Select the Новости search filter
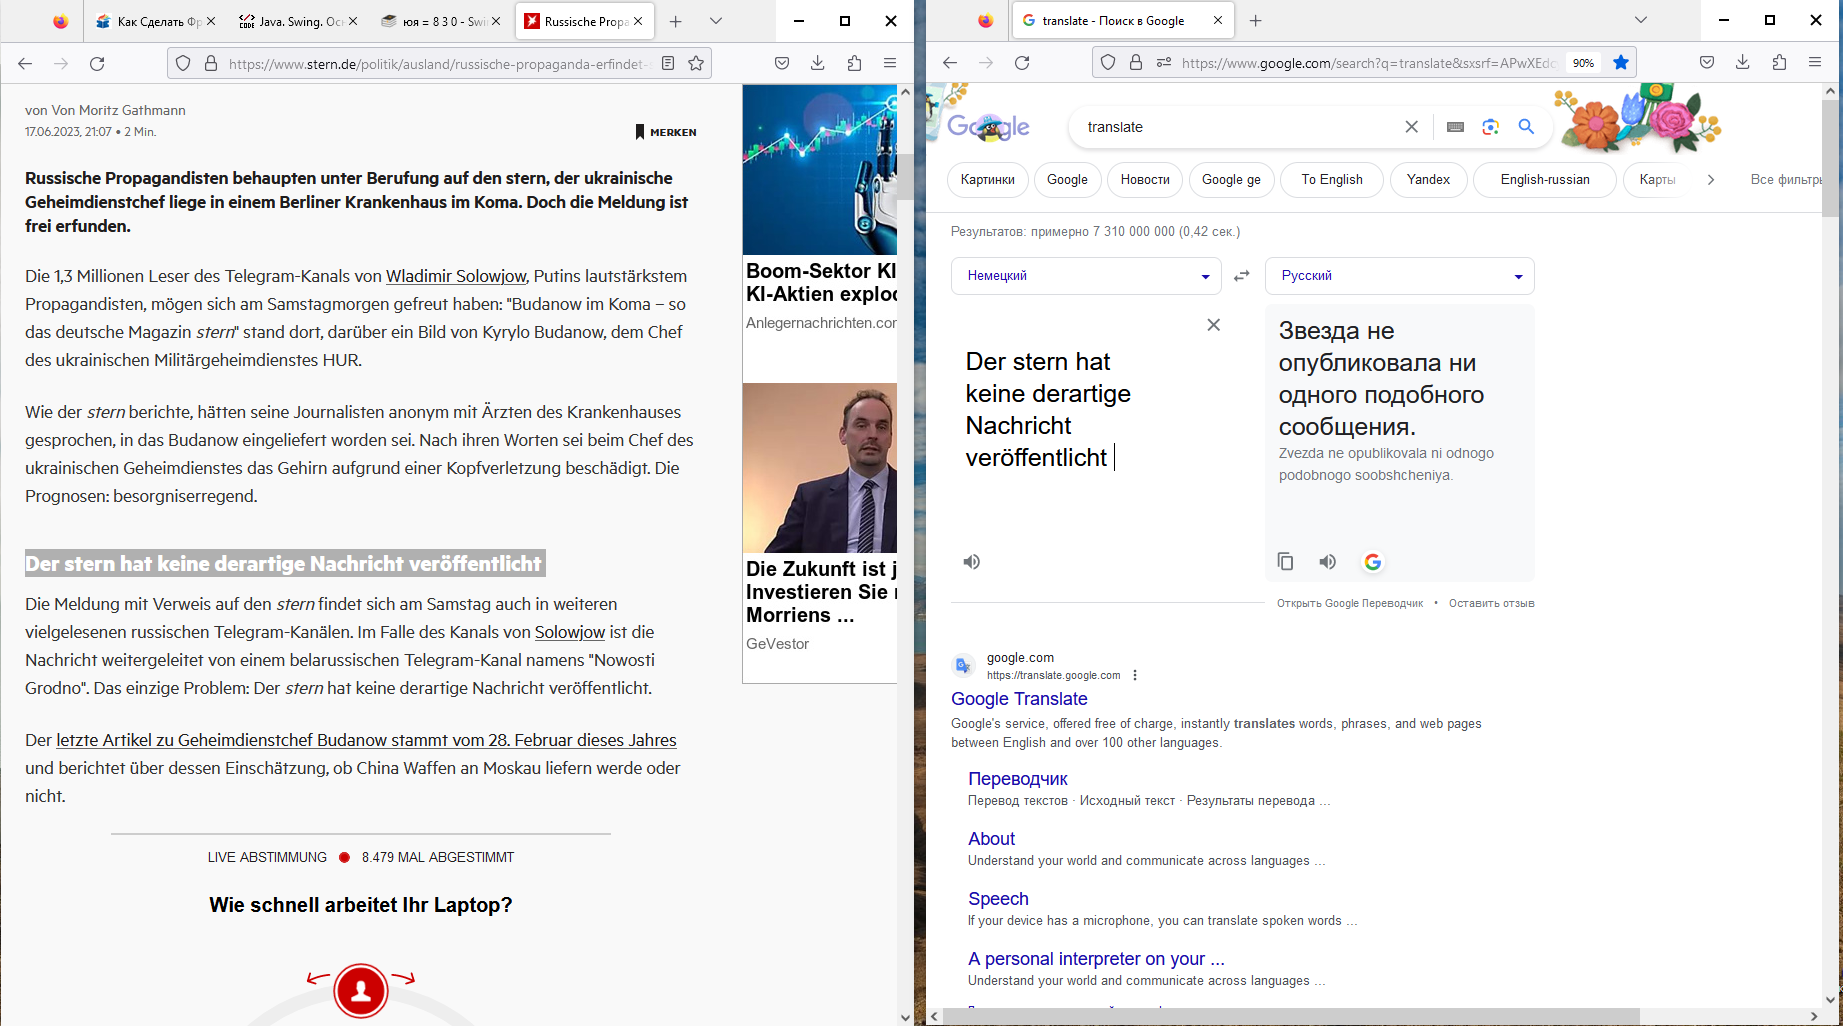 [x=1144, y=180]
